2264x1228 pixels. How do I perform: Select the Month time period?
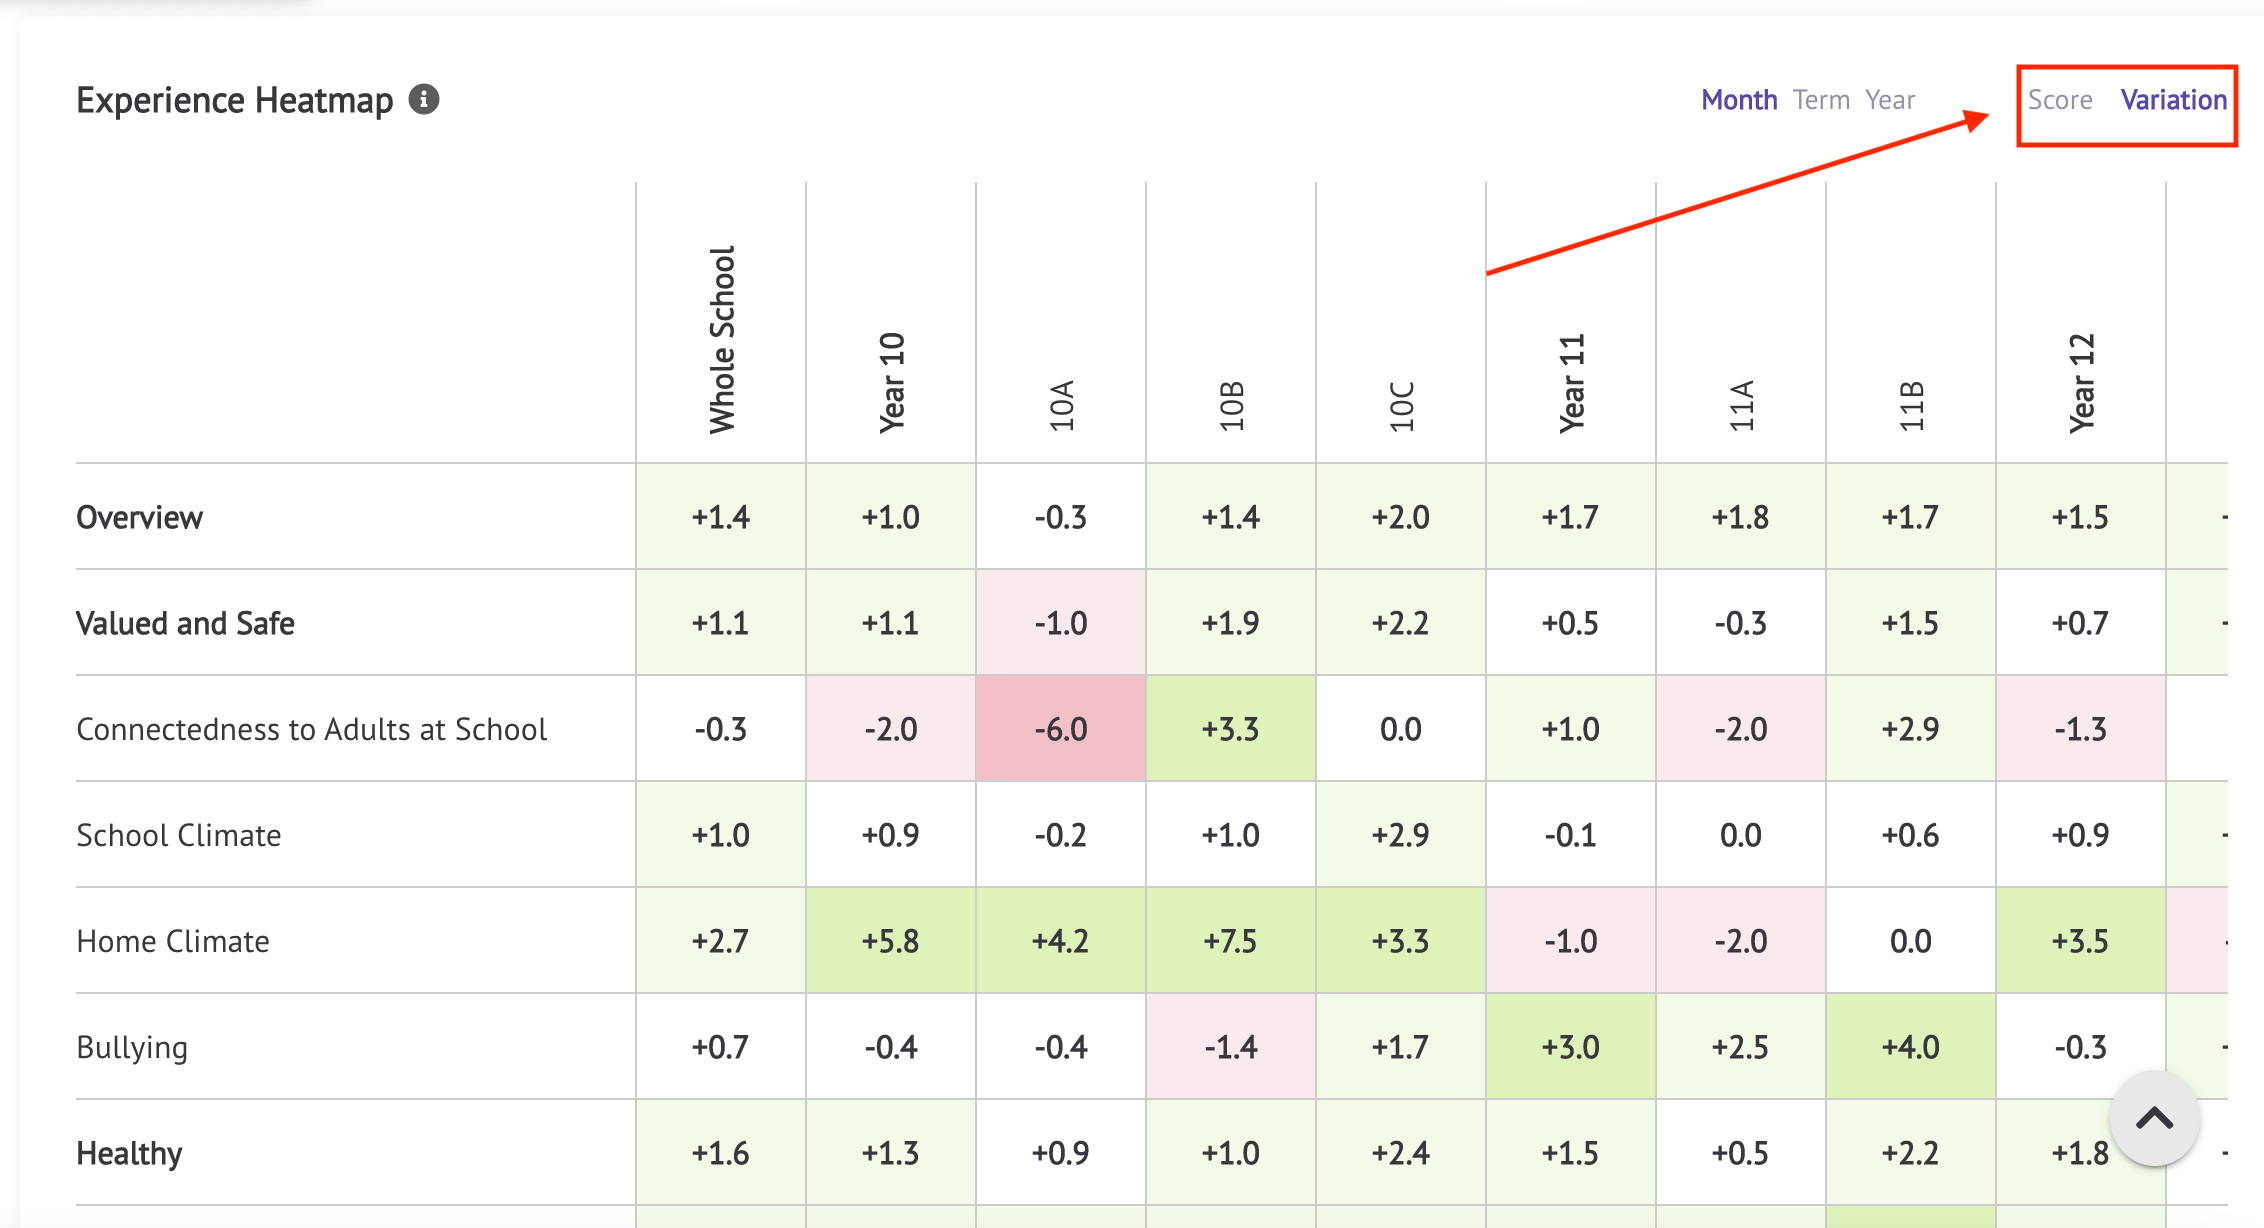coord(1739,100)
